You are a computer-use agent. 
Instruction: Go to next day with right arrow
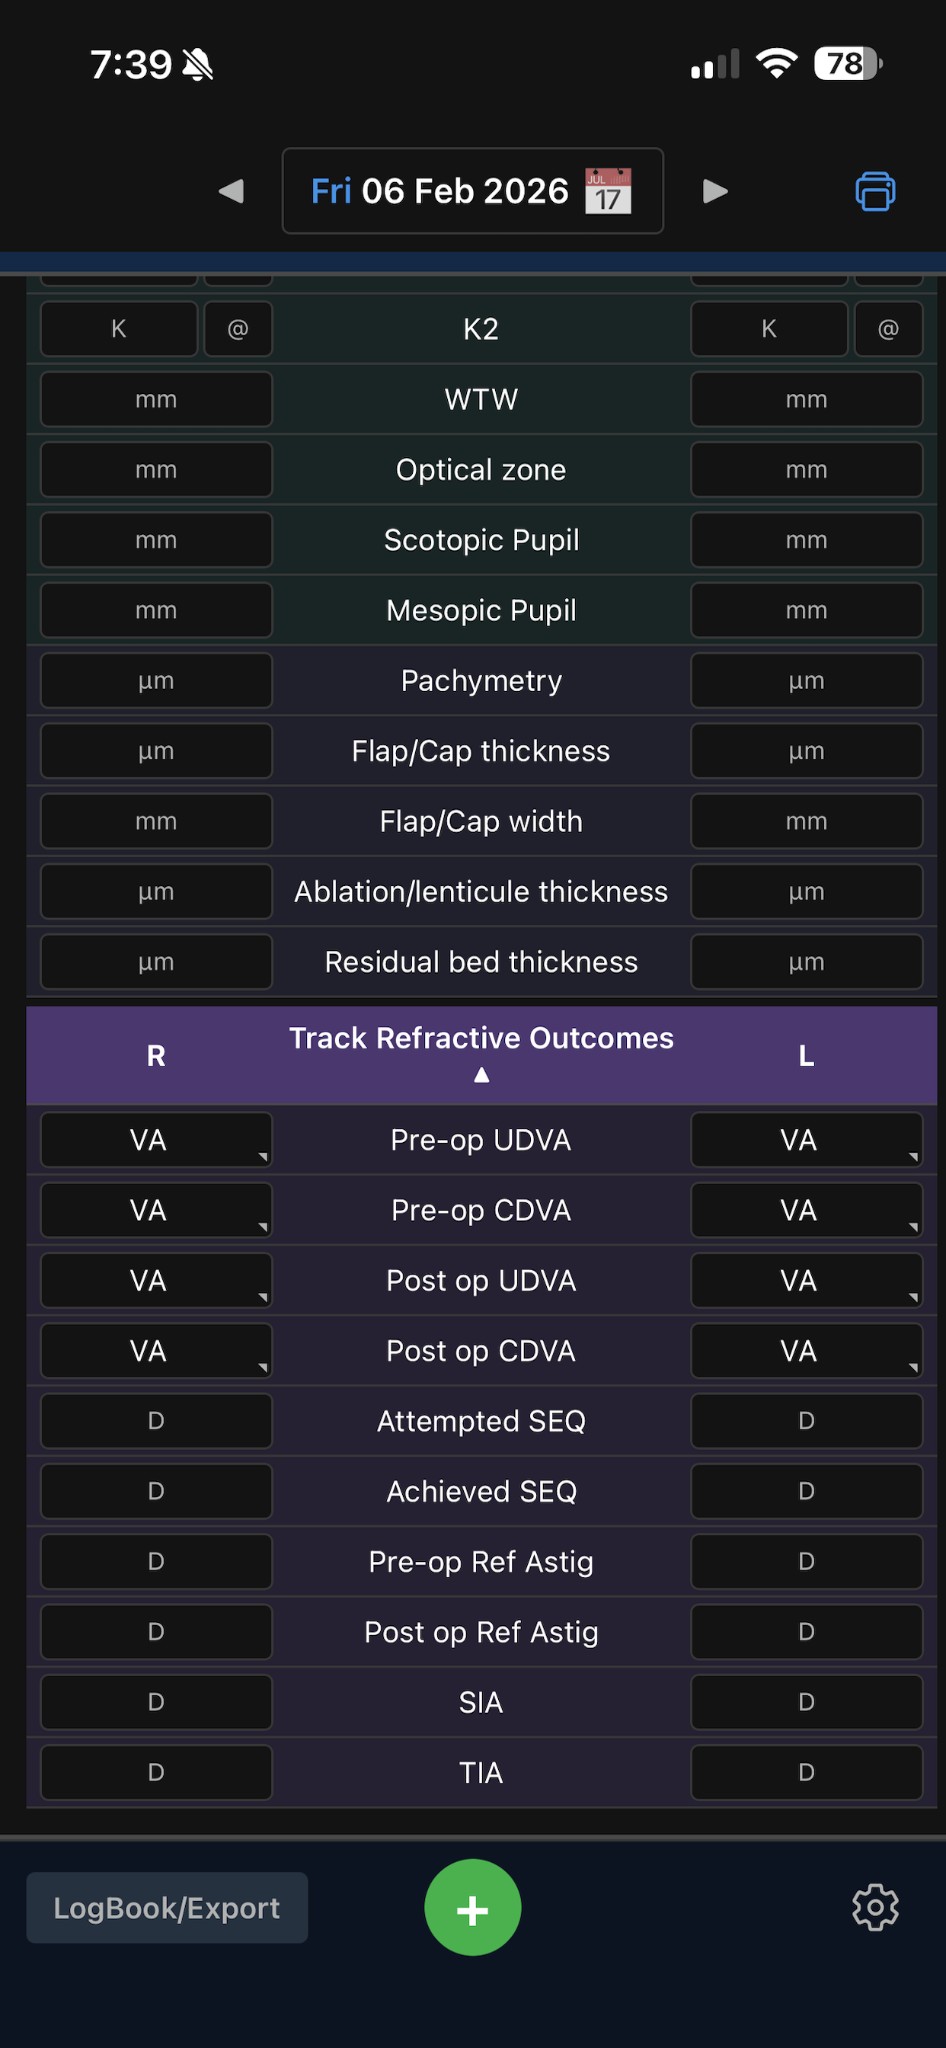coord(714,191)
